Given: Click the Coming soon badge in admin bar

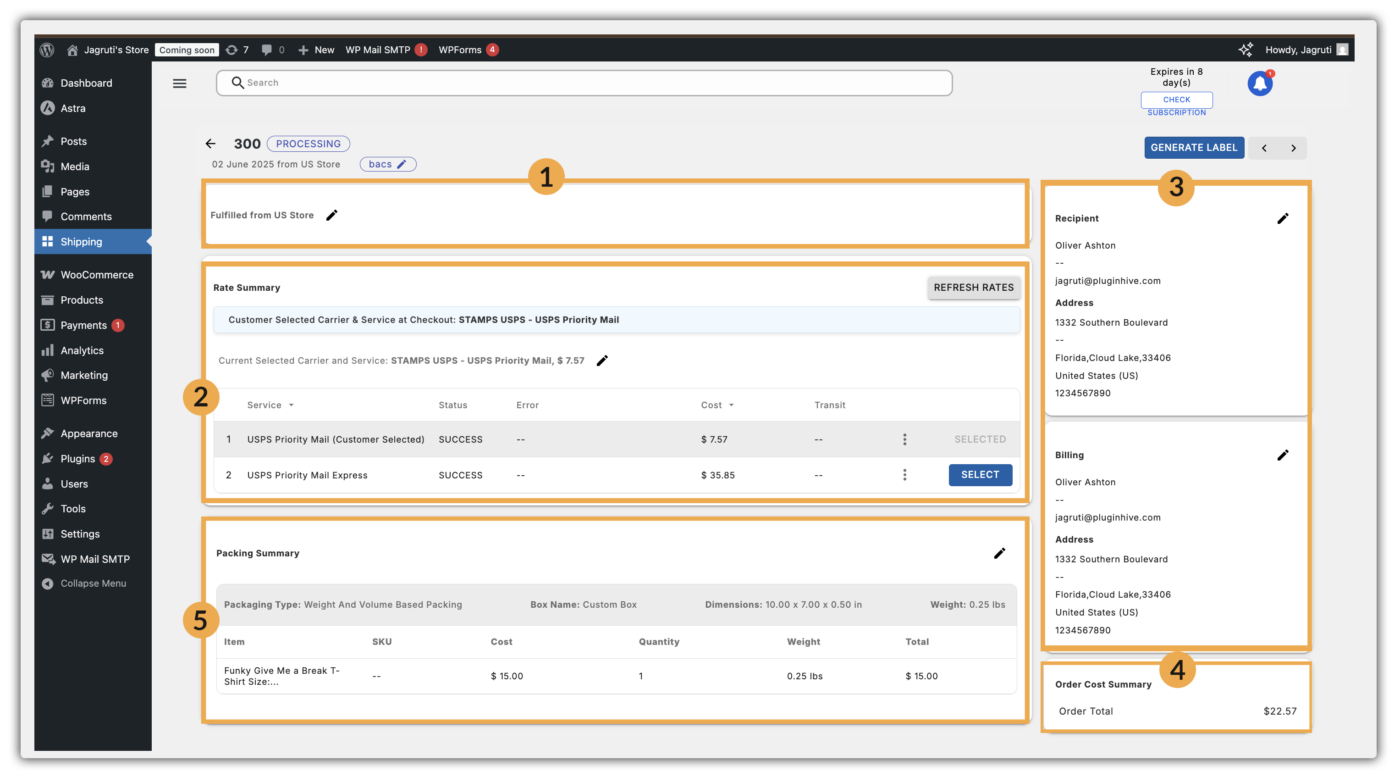Looking at the screenshot, I should click(x=187, y=50).
